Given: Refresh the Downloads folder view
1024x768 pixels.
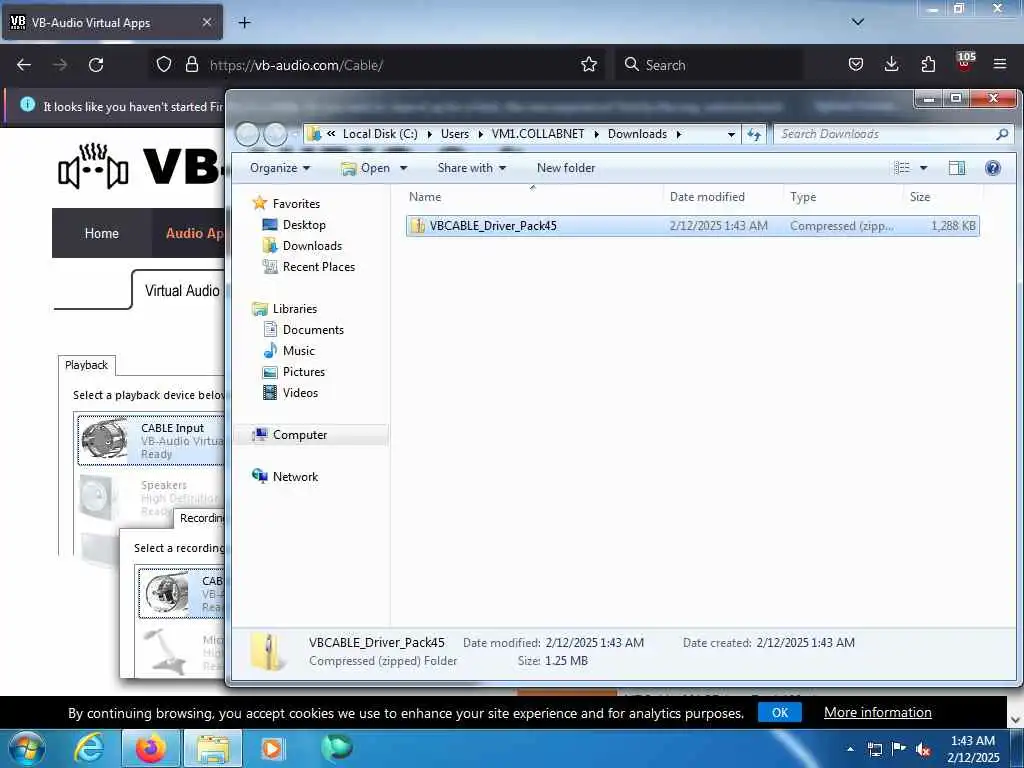Looking at the screenshot, I should [x=754, y=135].
